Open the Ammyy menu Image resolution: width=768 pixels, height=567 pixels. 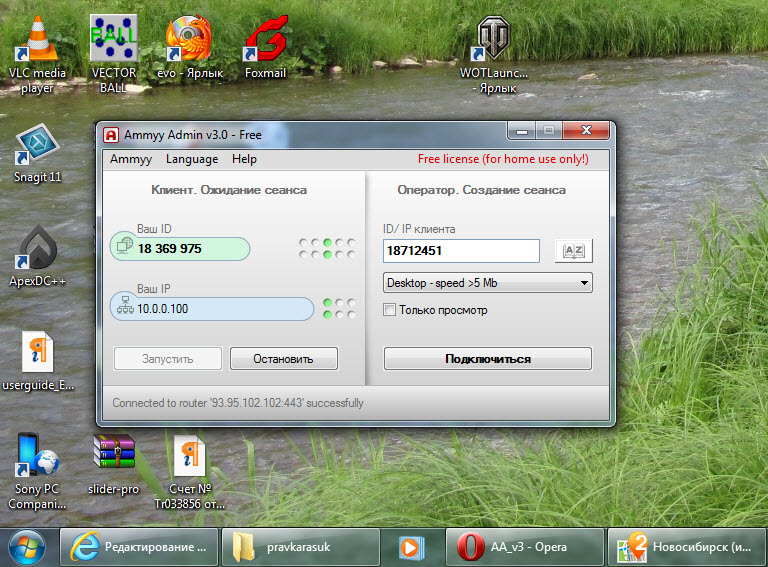(131, 159)
